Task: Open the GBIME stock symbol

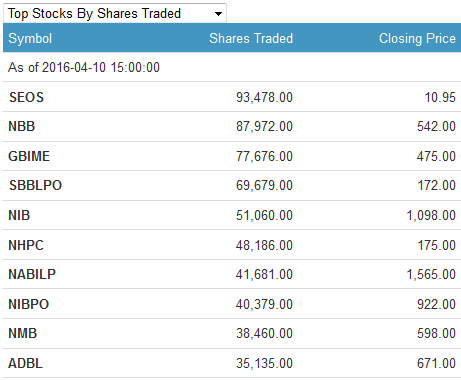Action: click(x=29, y=156)
